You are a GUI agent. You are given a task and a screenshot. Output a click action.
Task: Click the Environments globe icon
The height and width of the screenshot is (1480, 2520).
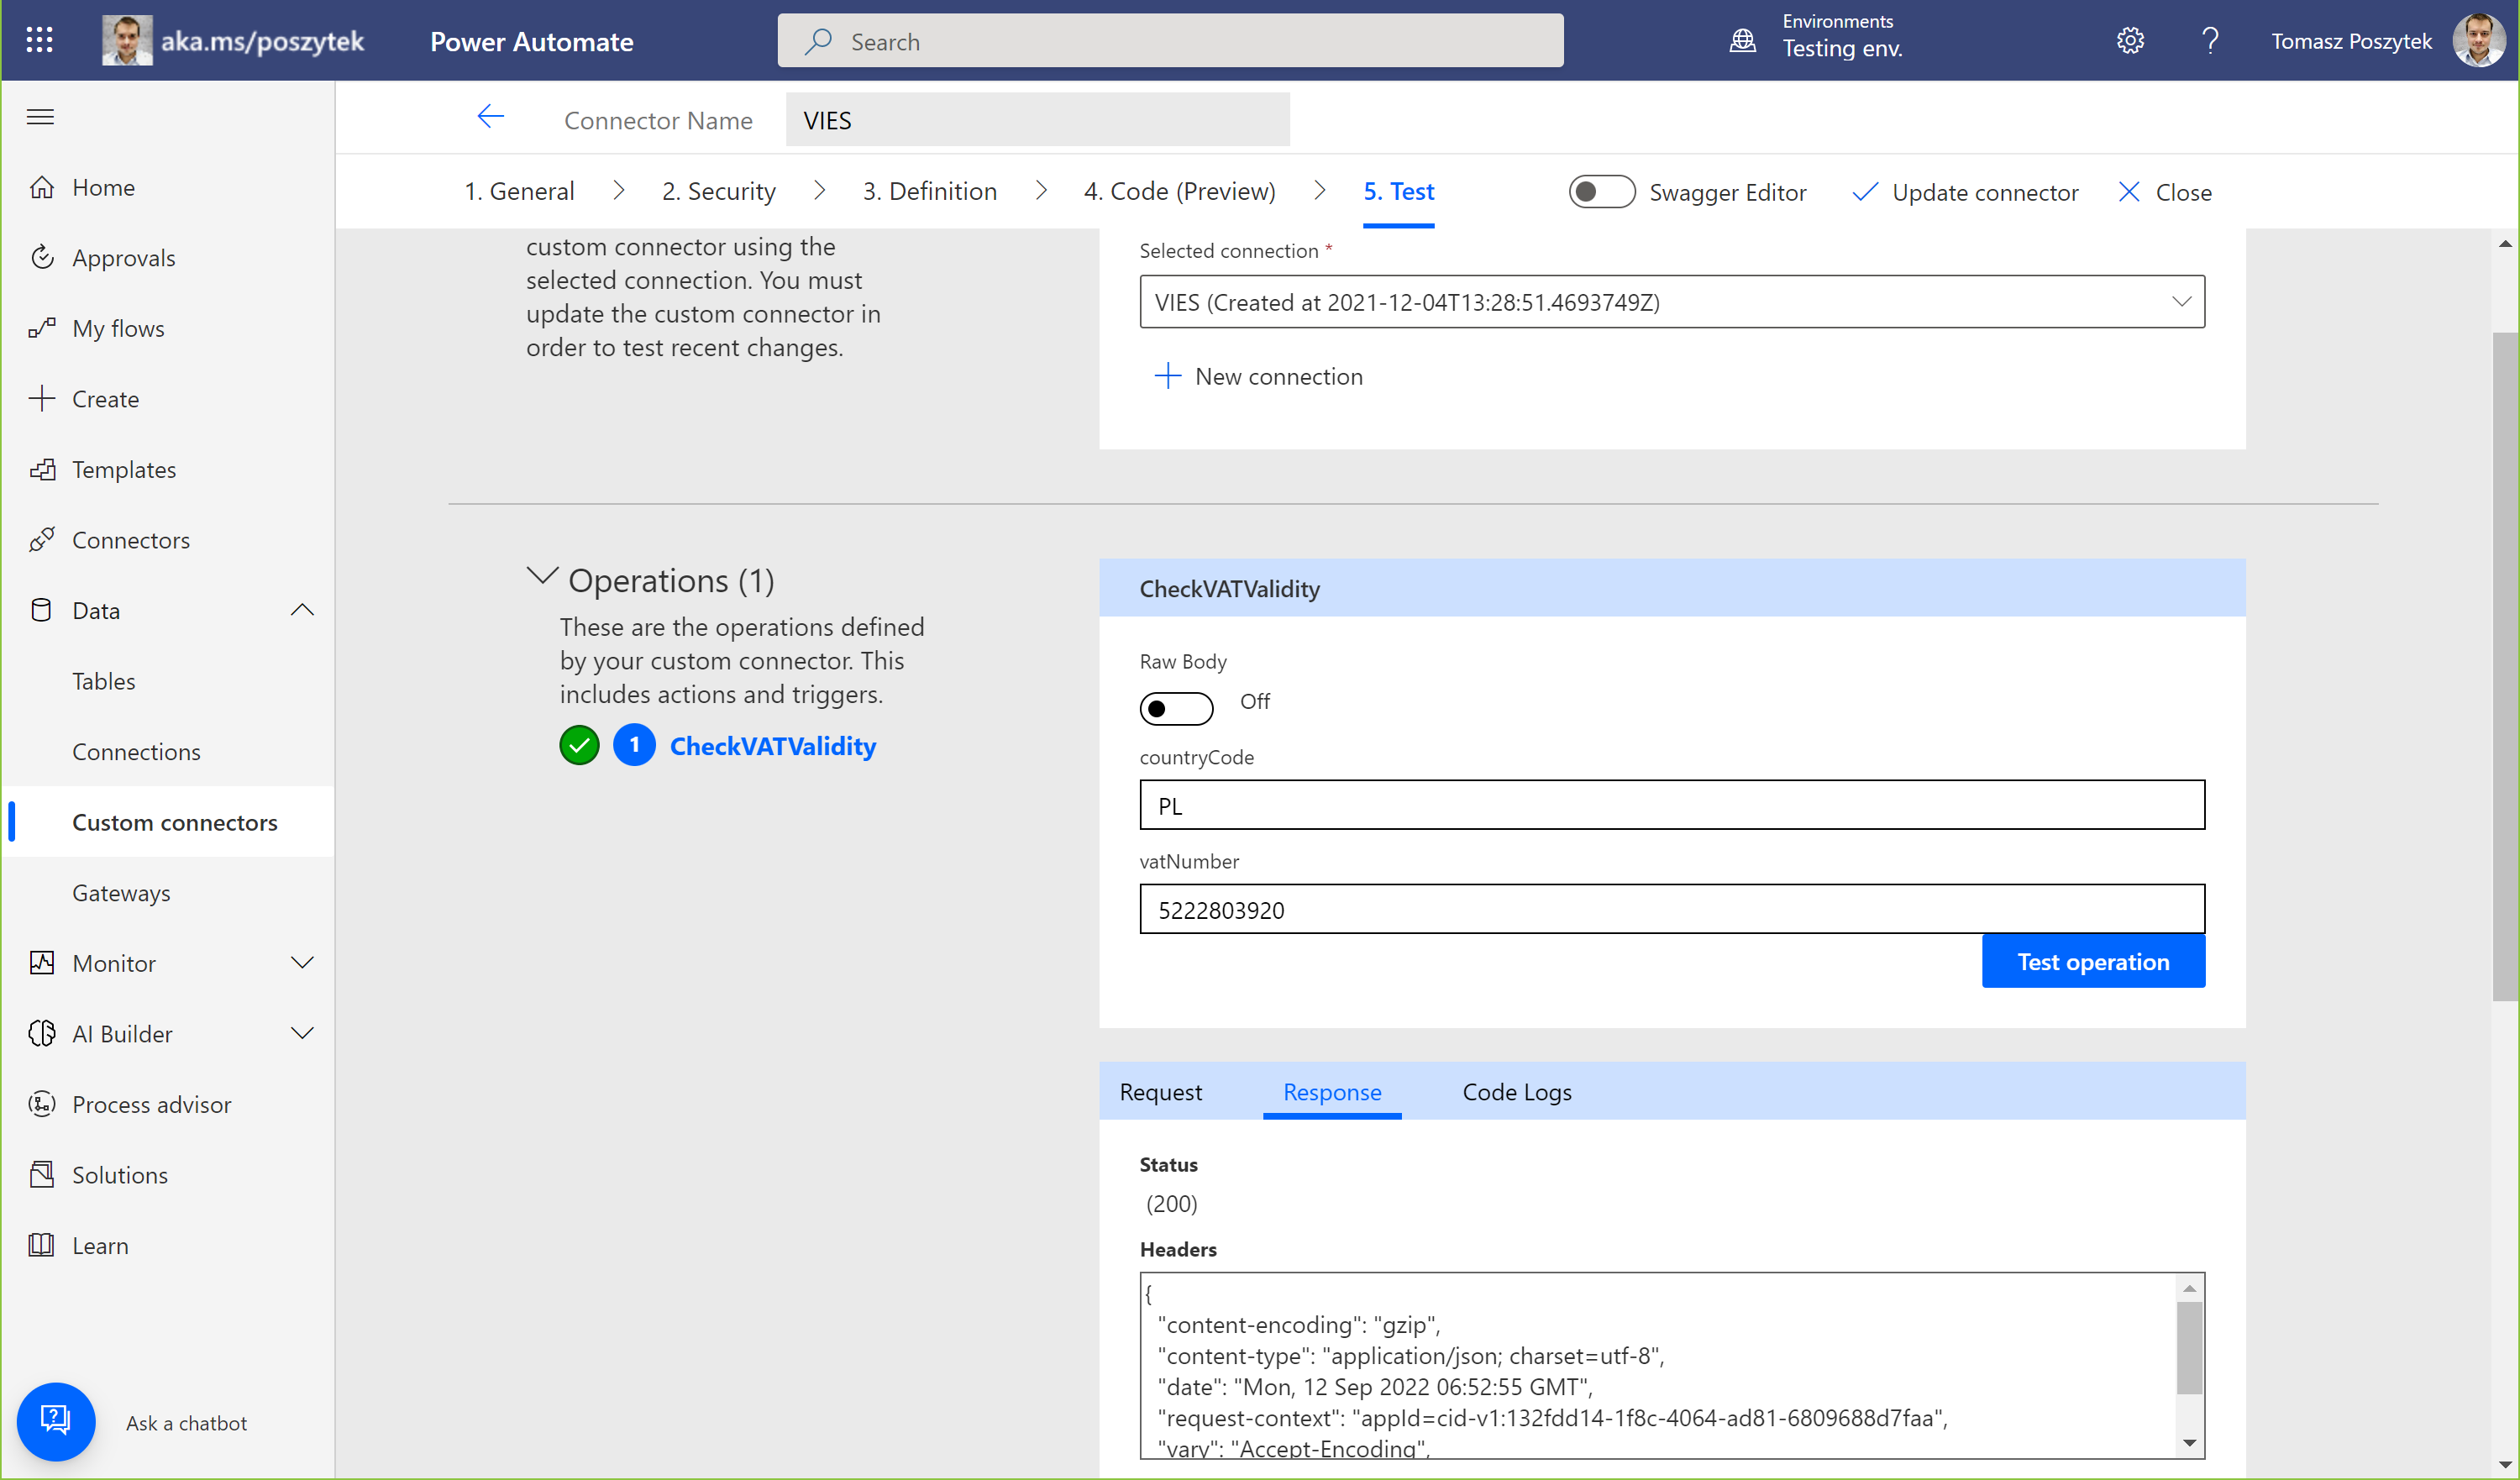click(1742, 41)
